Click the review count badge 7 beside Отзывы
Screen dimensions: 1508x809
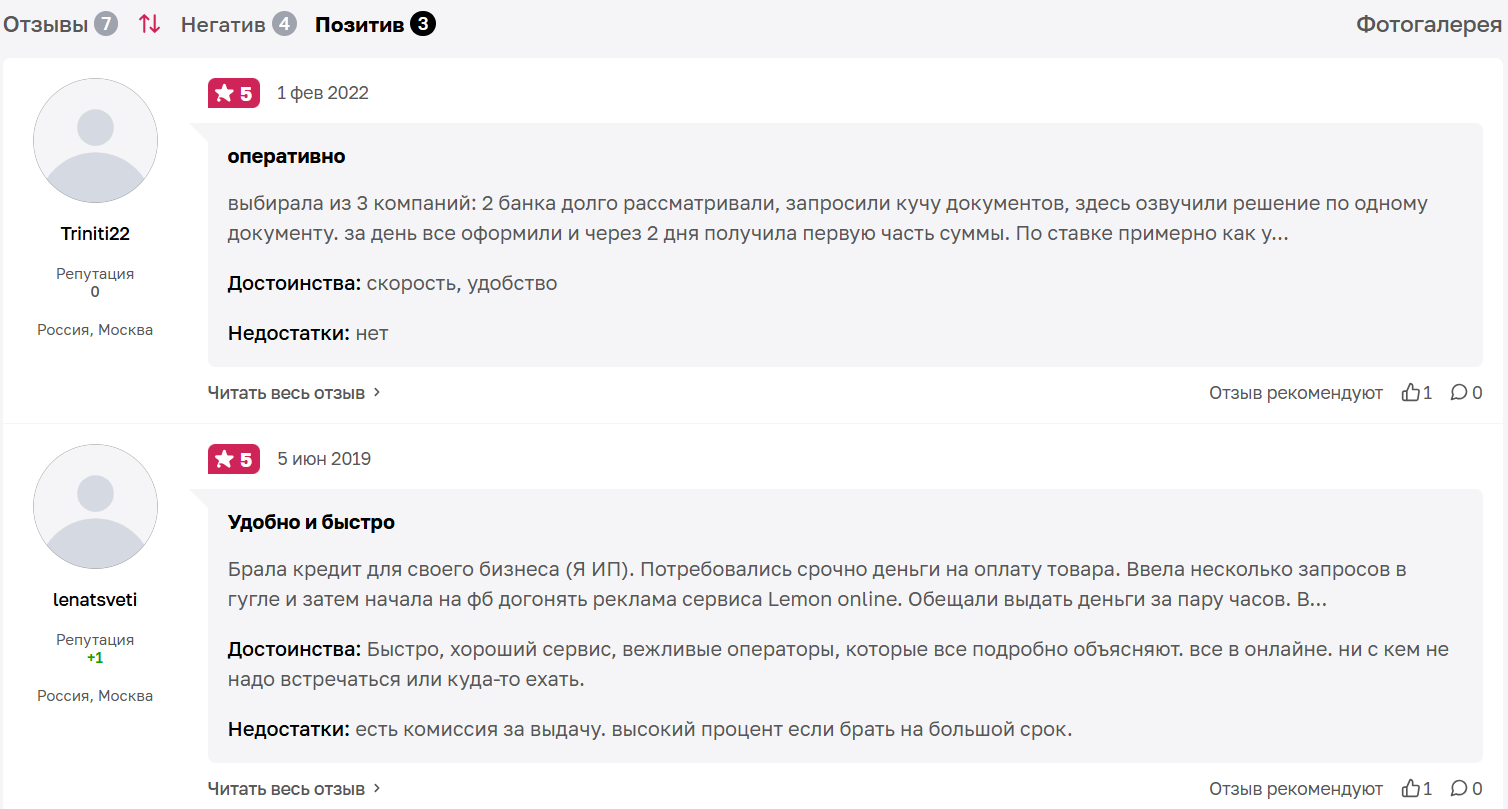(x=106, y=24)
